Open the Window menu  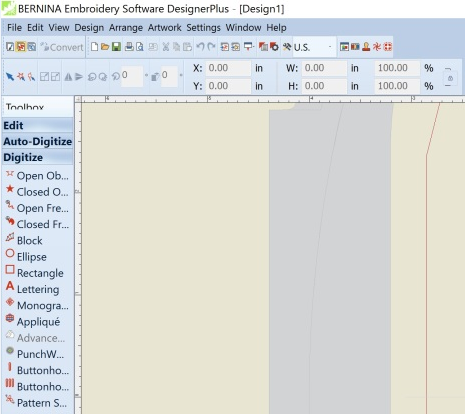[x=243, y=28]
